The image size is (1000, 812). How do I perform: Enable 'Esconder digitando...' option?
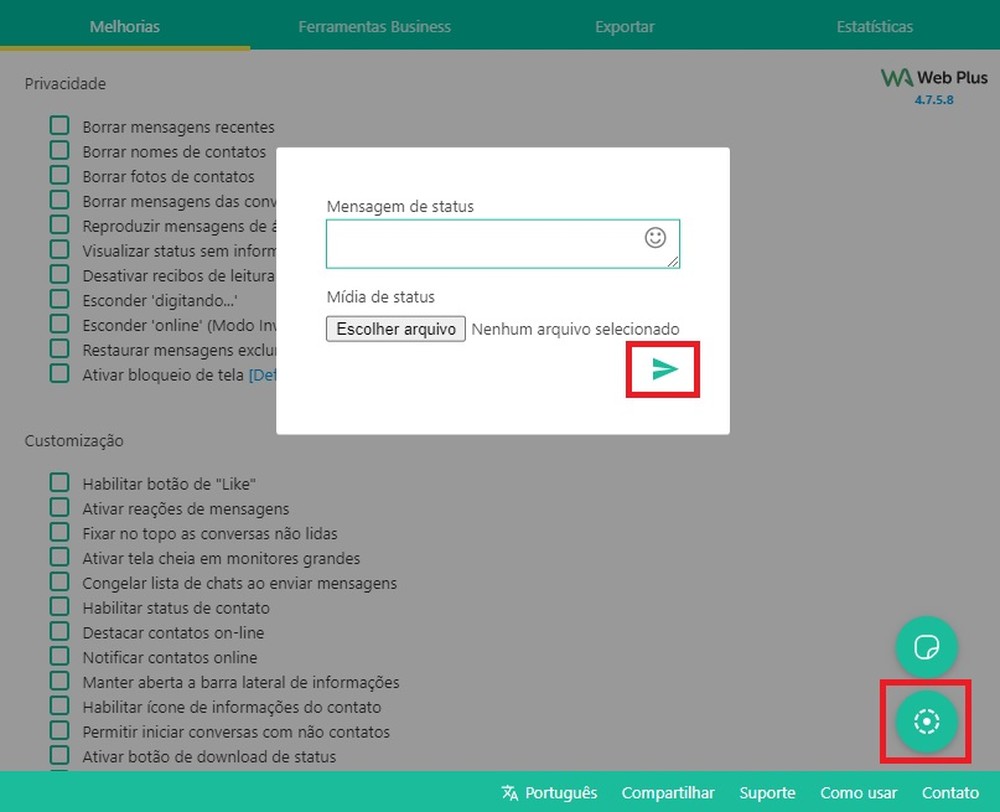coord(59,299)
